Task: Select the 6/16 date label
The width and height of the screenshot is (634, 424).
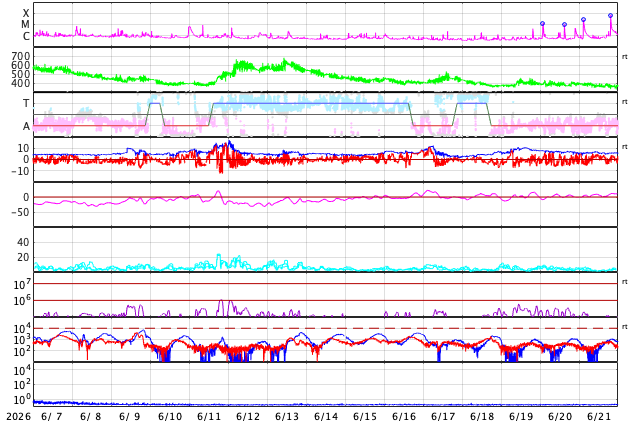Action: point(404,416)
